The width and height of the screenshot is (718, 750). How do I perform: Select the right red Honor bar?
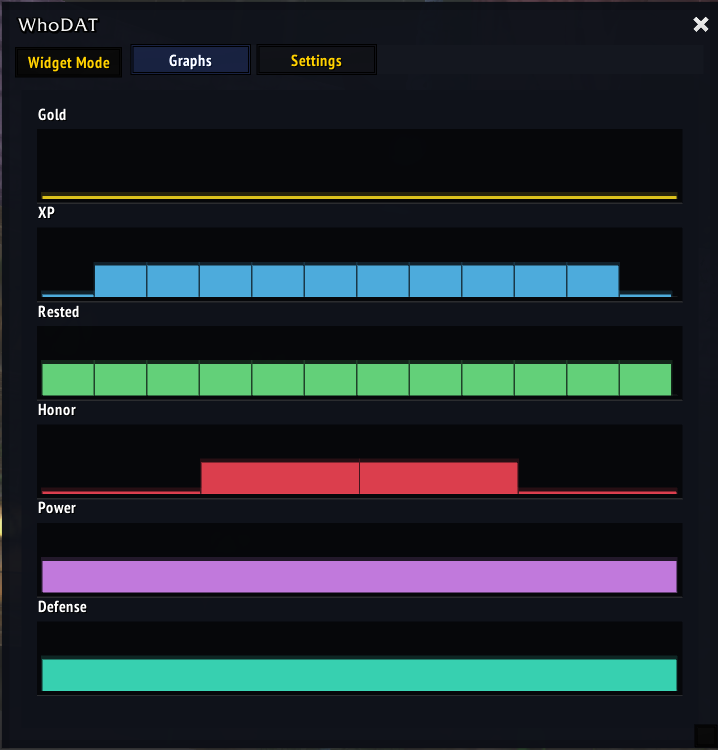click(x=438, y=478)
